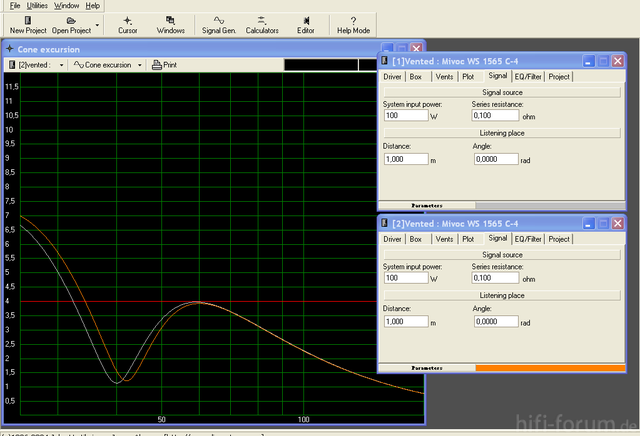This screenshot has height=436, width=640.
Task: Open the dropdown arrow next to Open Project
Action: click(97, 25)
